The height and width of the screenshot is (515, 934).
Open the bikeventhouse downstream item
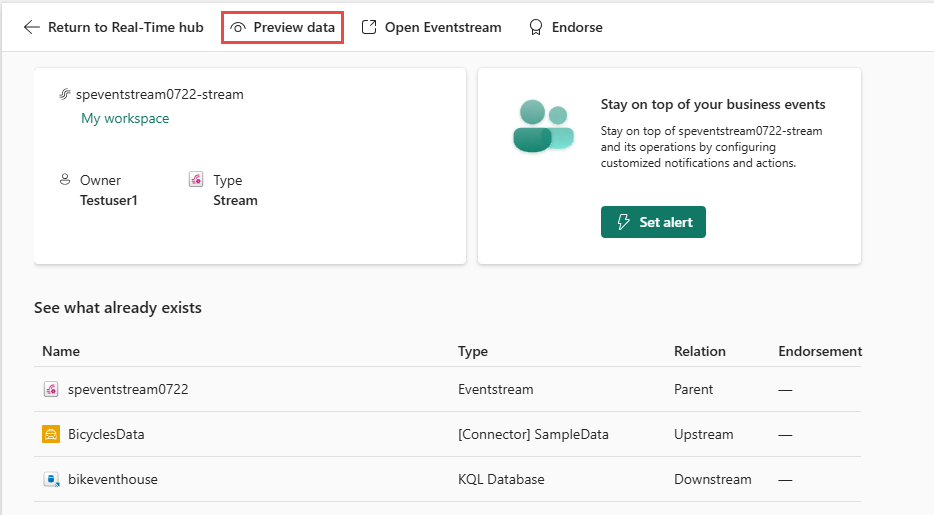(113, 479)
